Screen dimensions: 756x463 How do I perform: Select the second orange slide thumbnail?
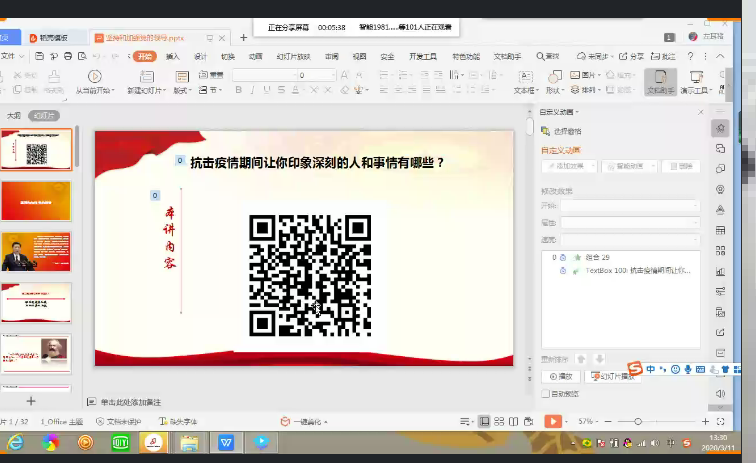36,201
